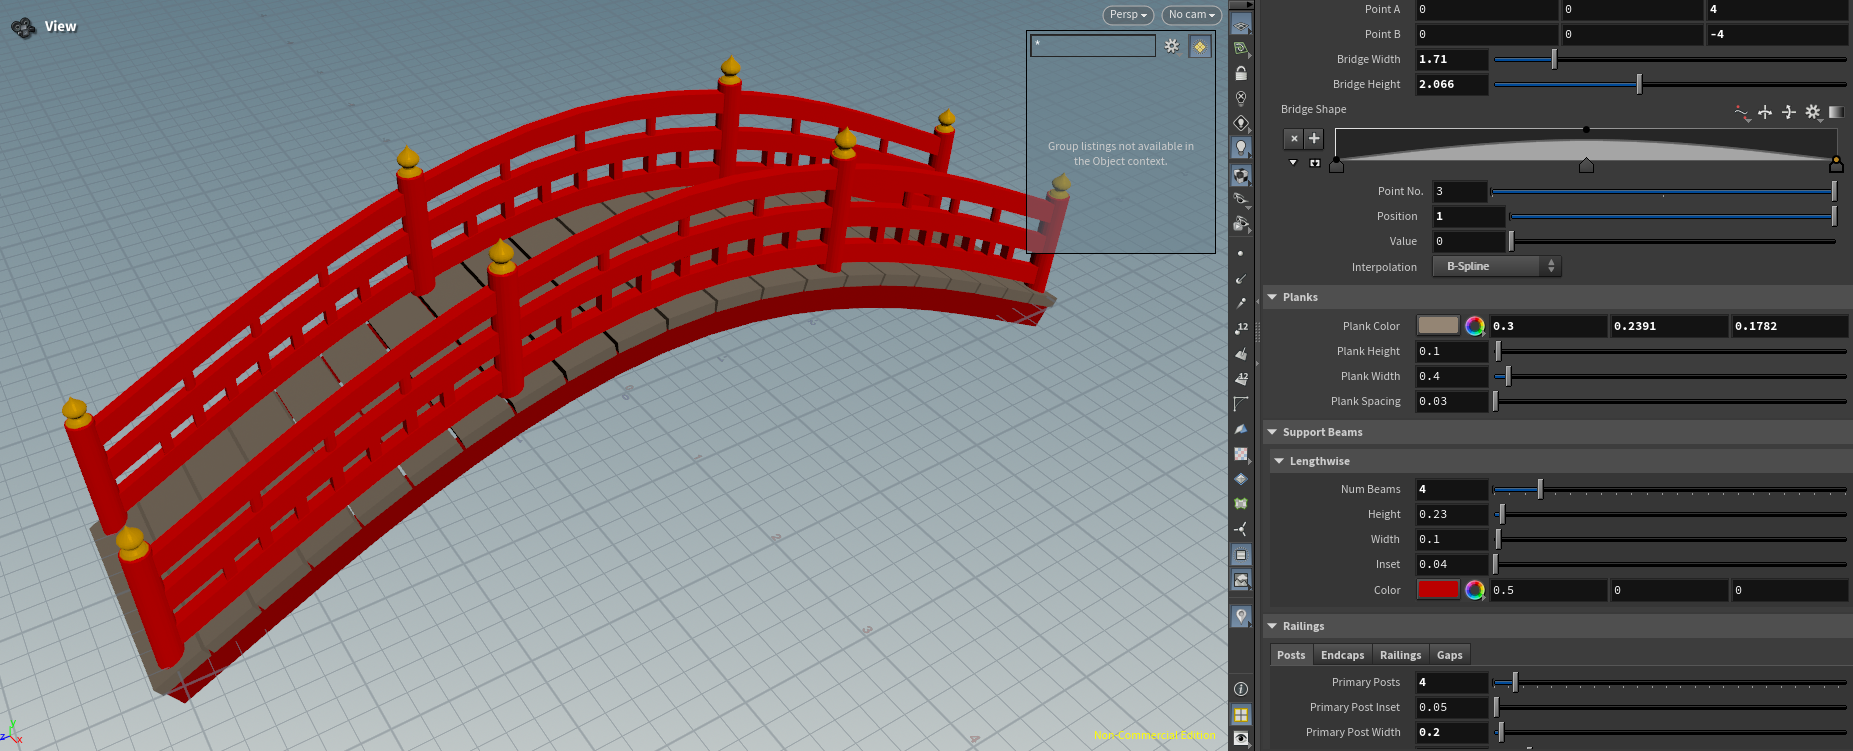Viewport: 1853px width, 751px height.
Task: Toggle the yellow group selection highlight button
Action: (x=1200, y=46)
